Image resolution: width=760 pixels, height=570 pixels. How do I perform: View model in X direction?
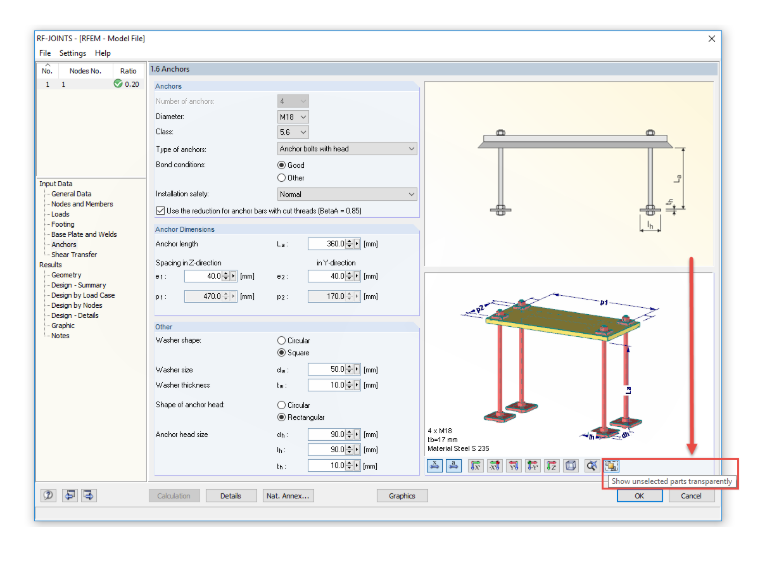[x=475, y=466]
